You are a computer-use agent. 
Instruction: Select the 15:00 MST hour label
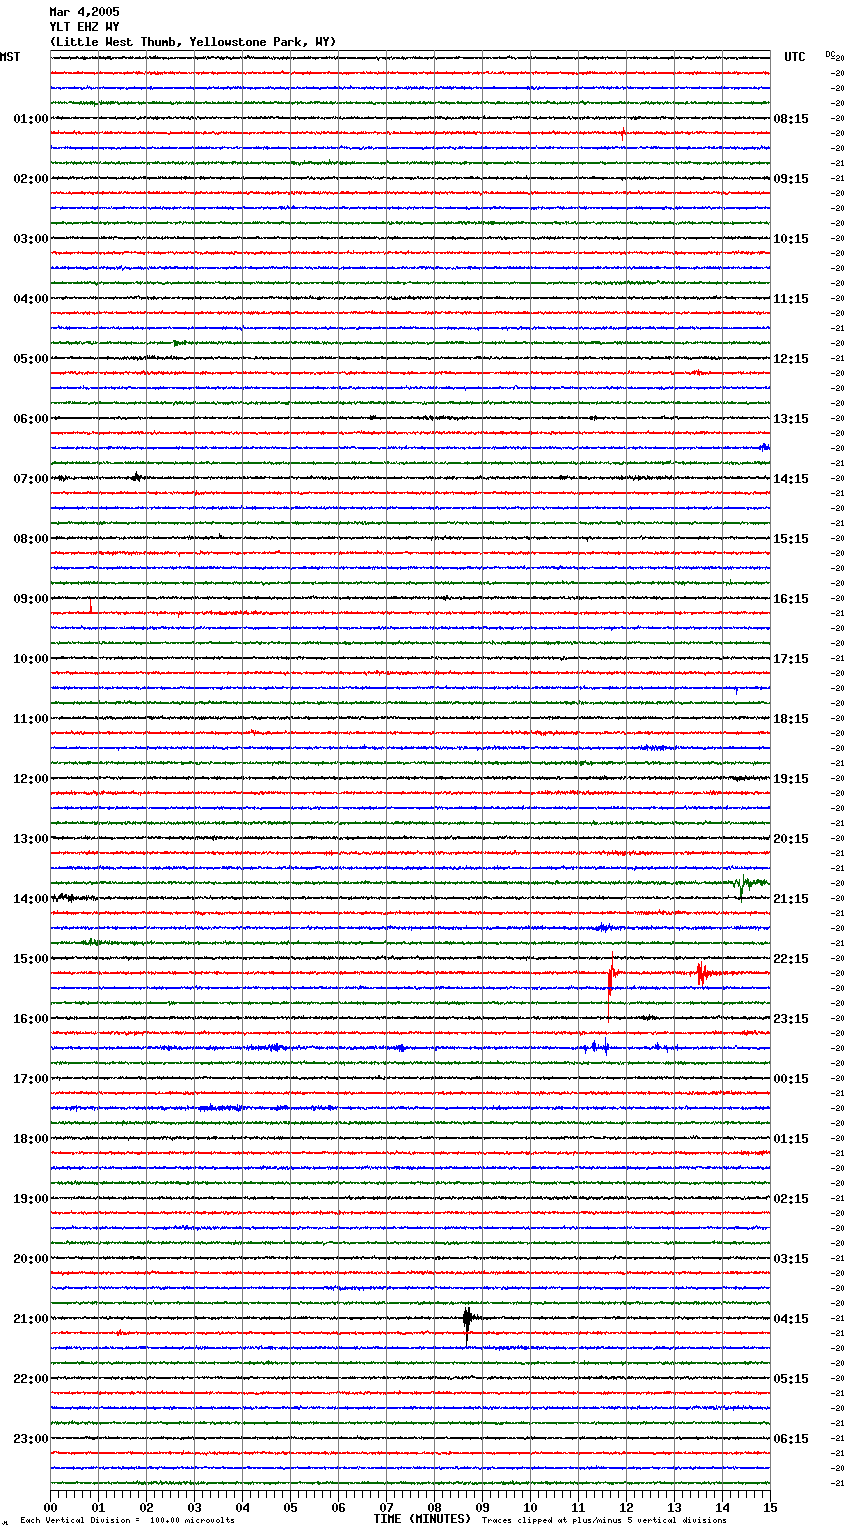pyautogui.click(x=30, y=959)
